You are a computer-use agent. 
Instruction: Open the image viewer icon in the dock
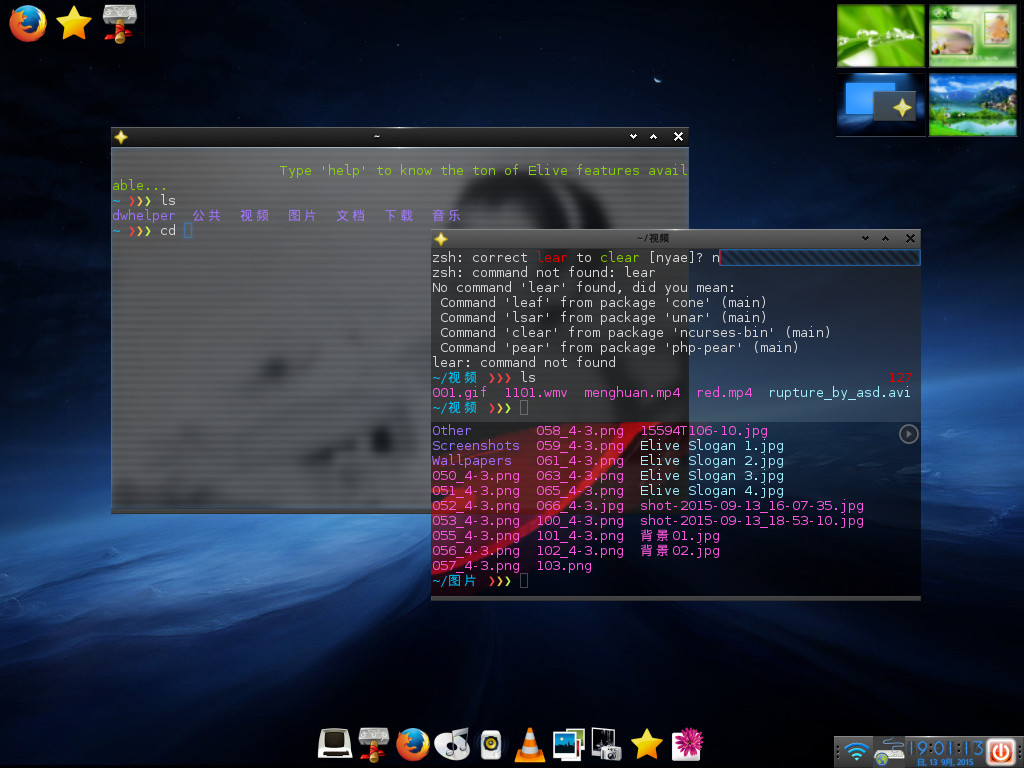point(568,744)
